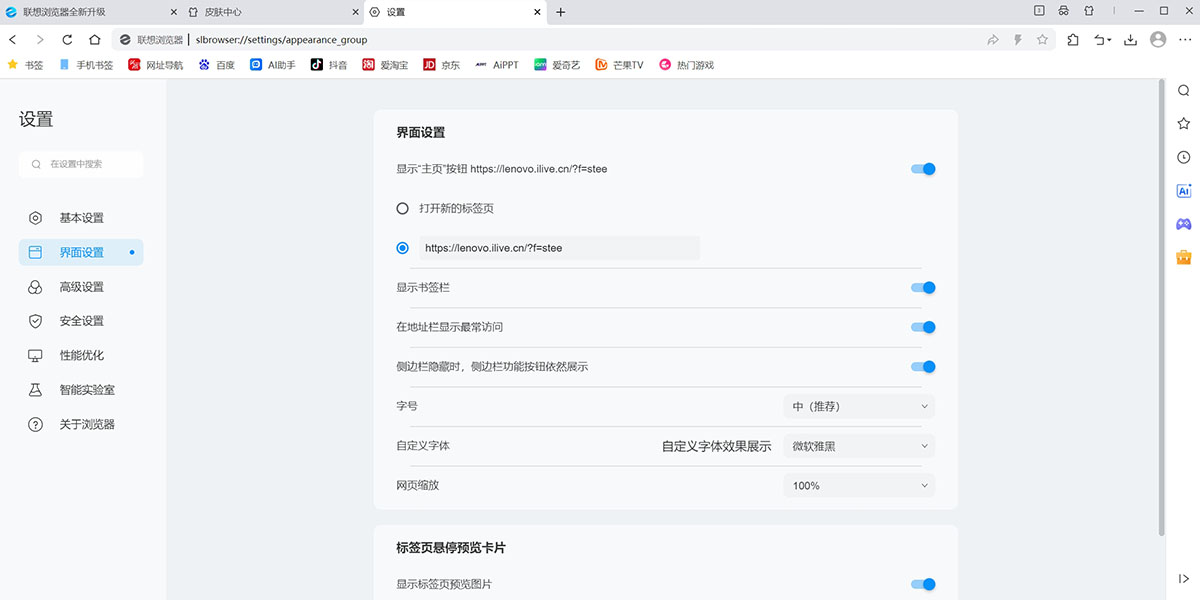Open the extensions puzzle icon
Screen dimensions: 1200x600
pyautogui.click(x=1073, y=40)
